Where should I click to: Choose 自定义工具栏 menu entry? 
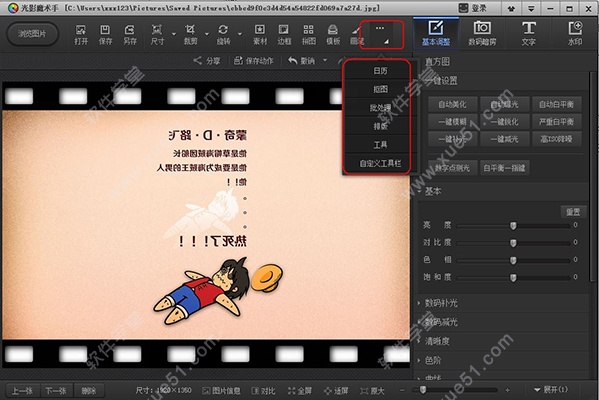(380, 164)
